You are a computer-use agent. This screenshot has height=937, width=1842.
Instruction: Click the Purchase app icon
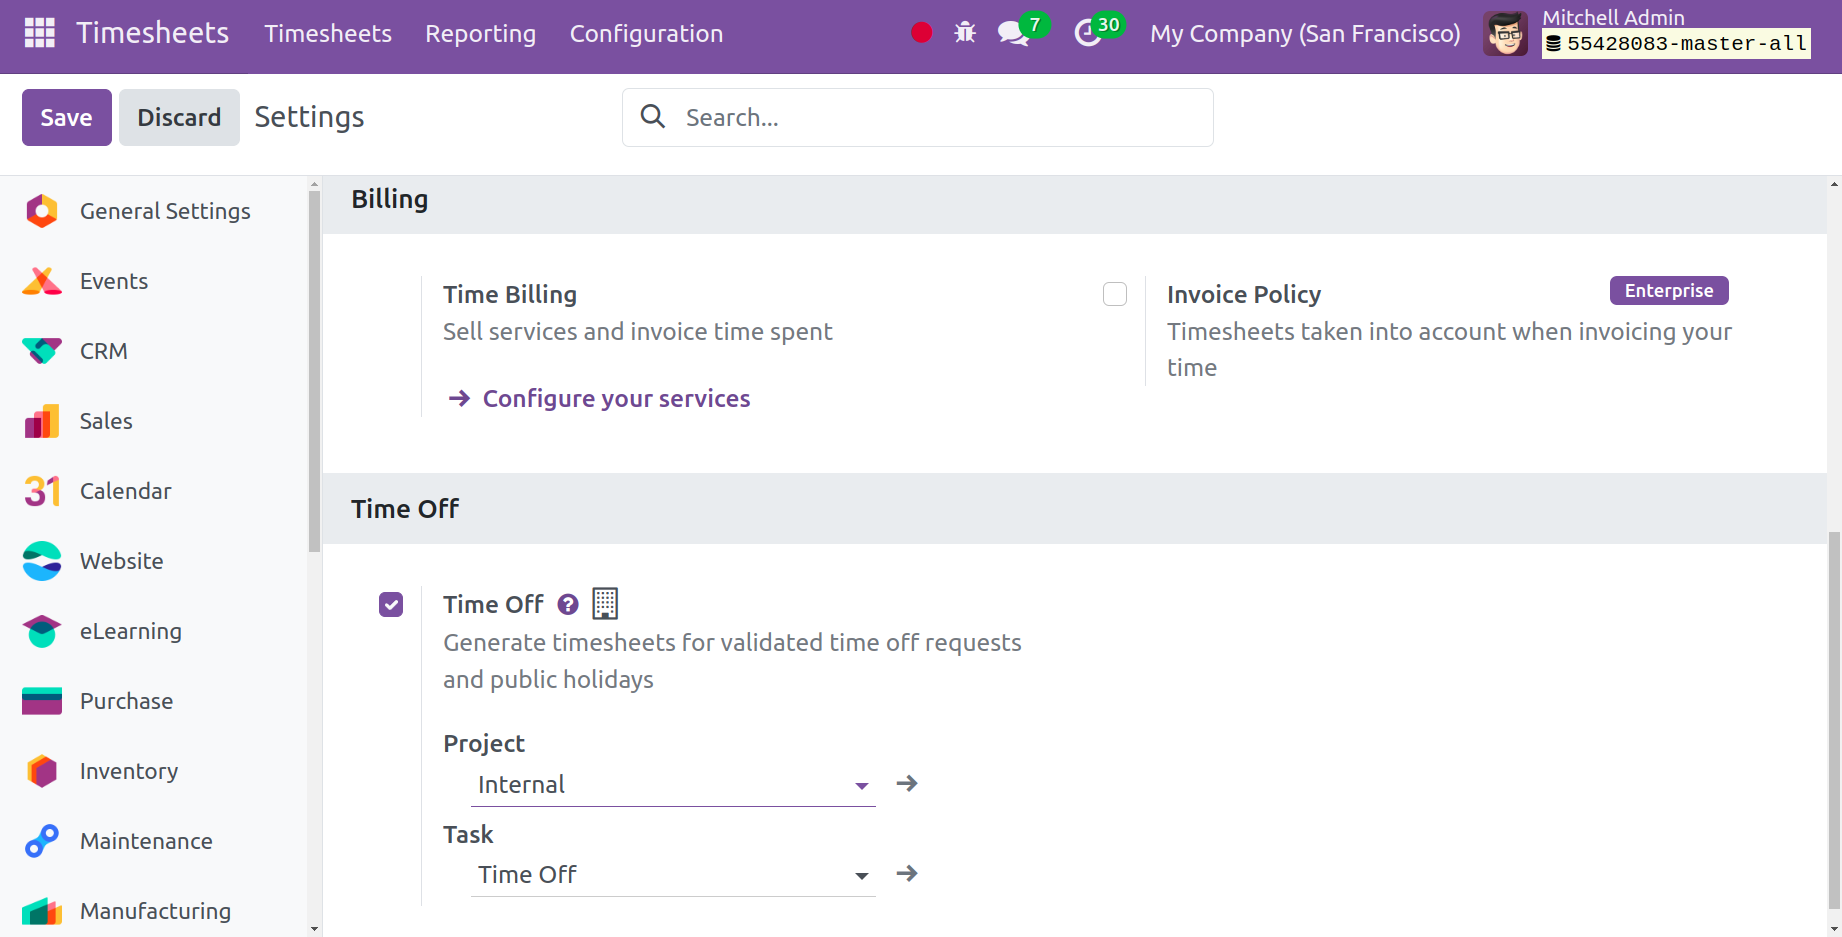42,701
